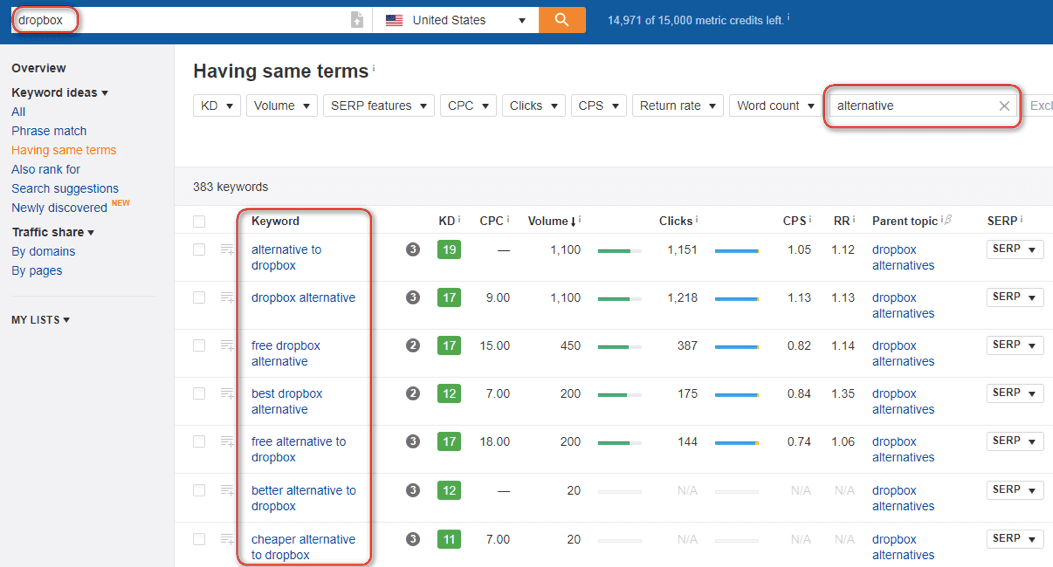Click word count badge for 'dropbox alternative'
This screenshot has width=1053, height=567.
[413, 298]
